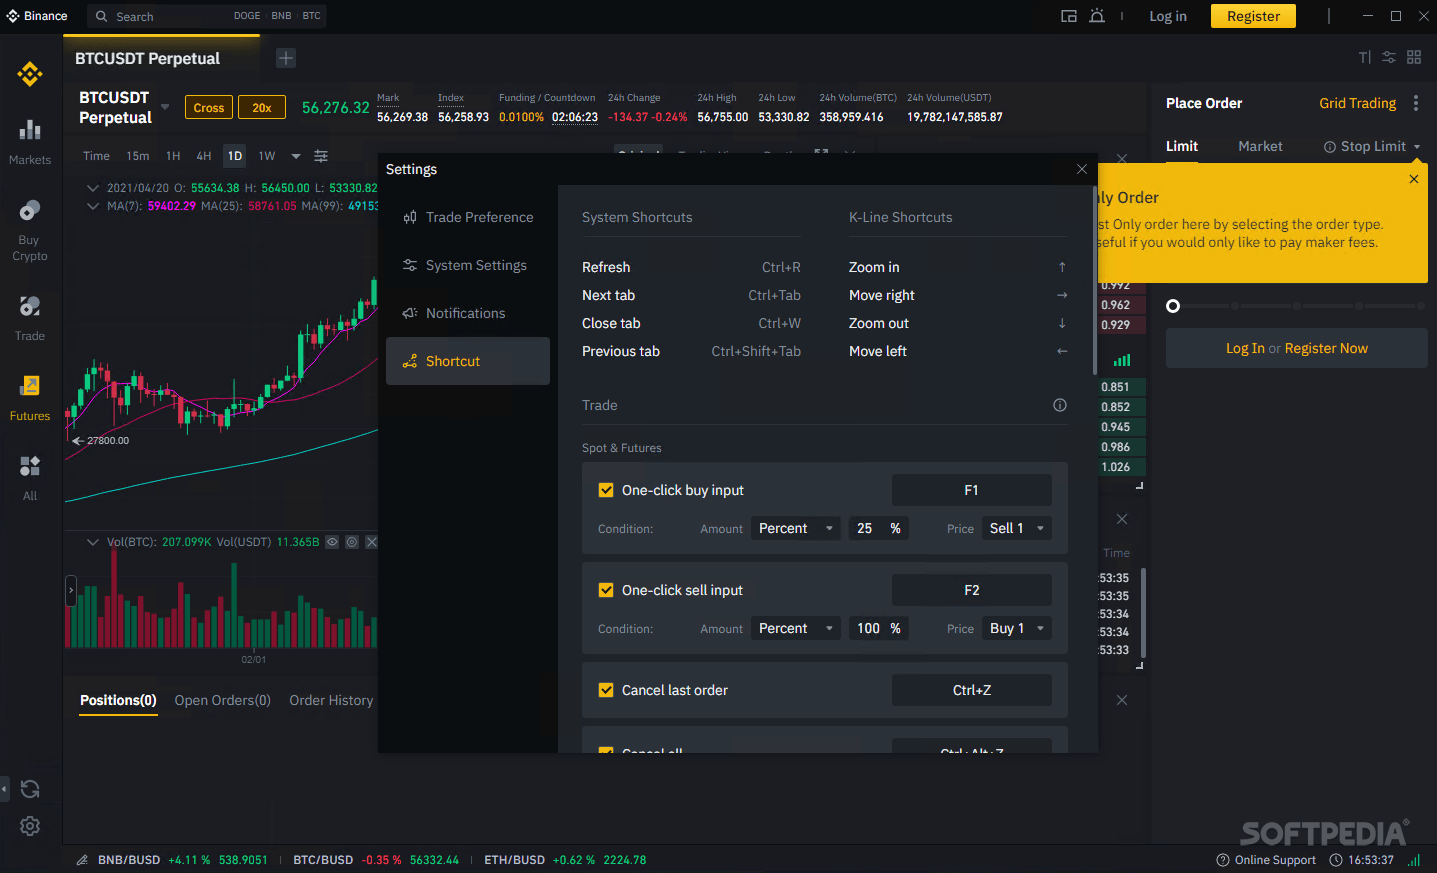Image resolution: width=1437 pixels, height=873 pixels.
Task: Open the Notifications section in Settings
Action: coord(466,313)
